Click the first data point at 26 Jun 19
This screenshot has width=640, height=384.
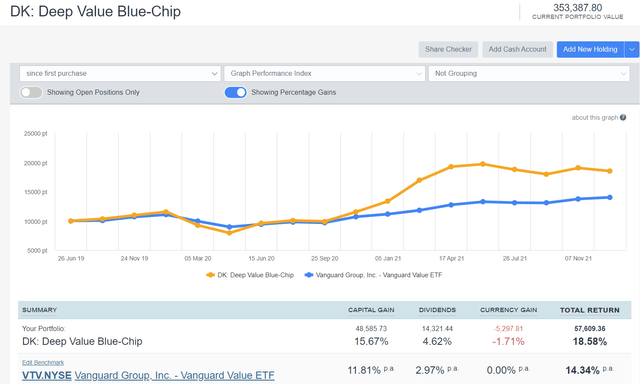(x=71, y=221)
